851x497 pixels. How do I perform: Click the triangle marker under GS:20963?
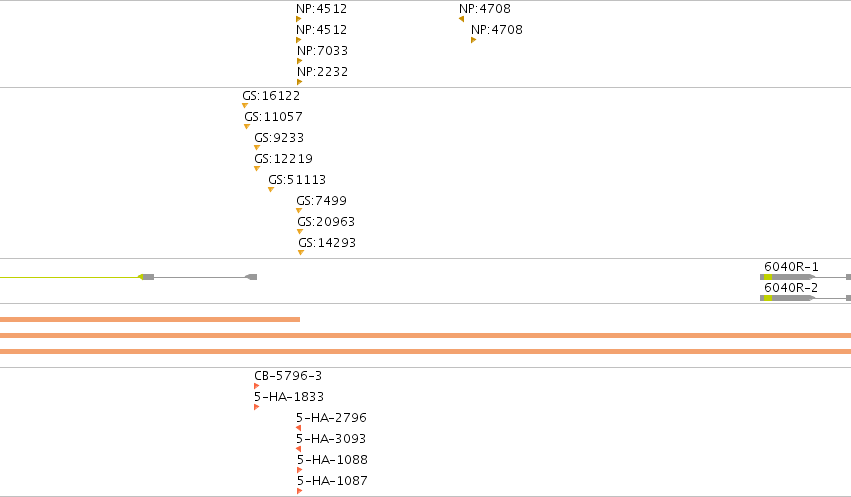(x=300, y=232)
